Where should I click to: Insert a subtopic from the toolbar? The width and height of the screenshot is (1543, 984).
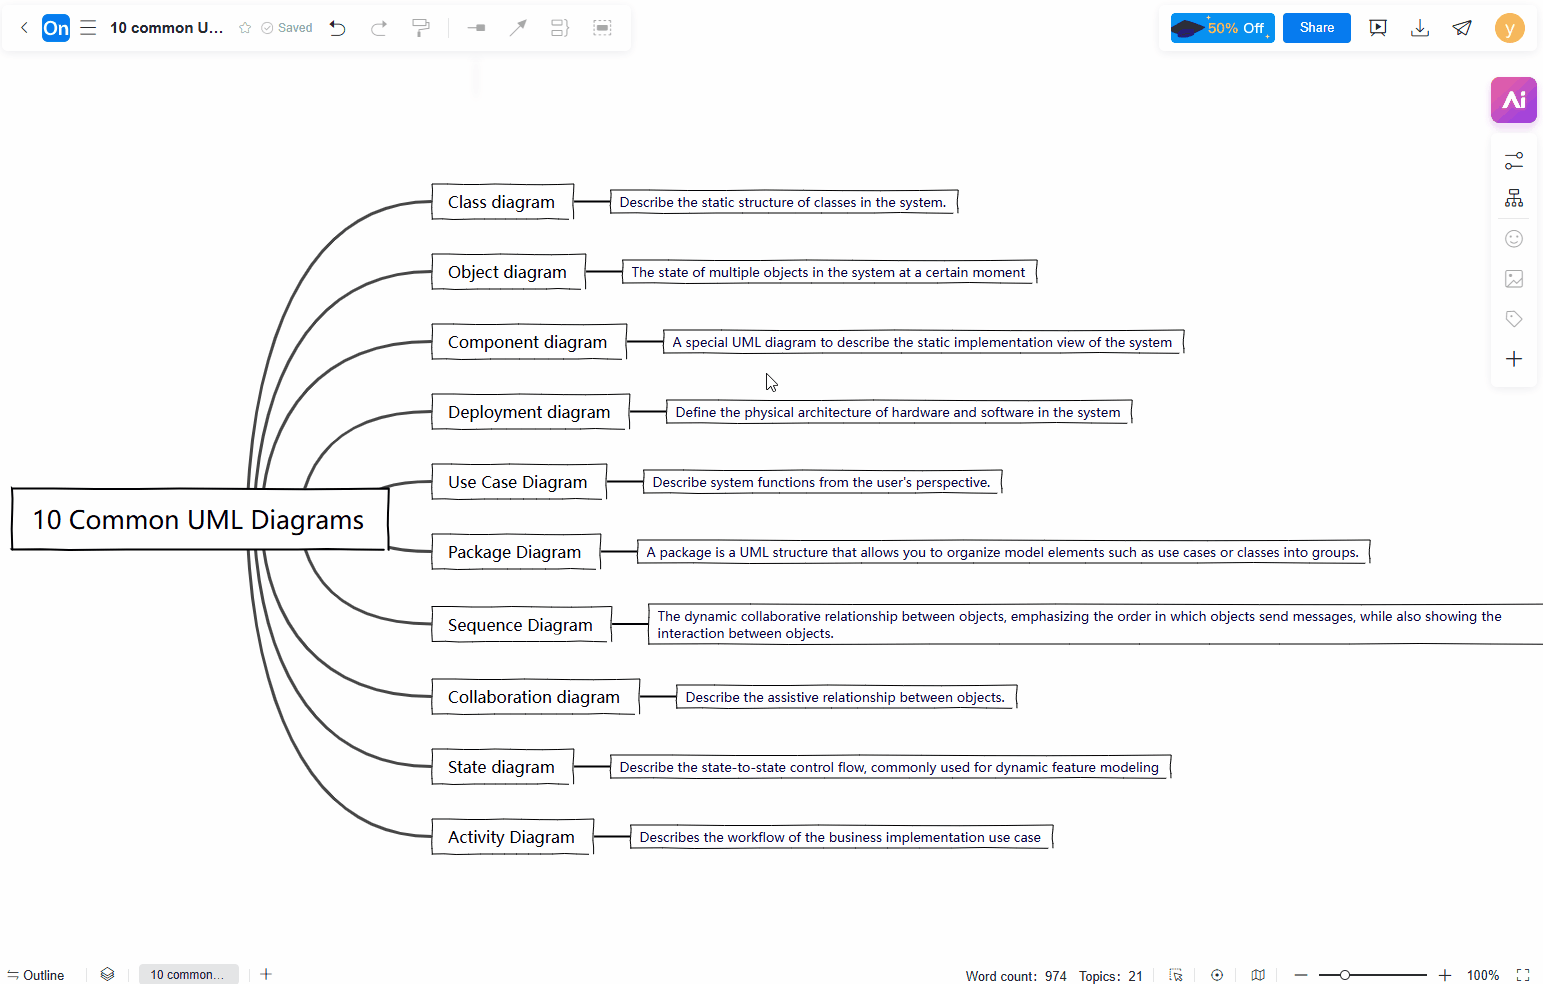coord(477,28)
